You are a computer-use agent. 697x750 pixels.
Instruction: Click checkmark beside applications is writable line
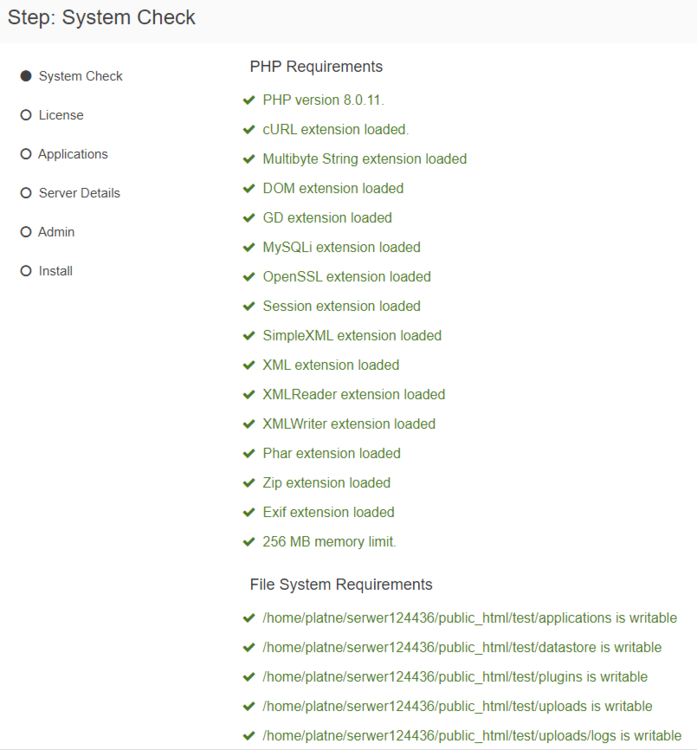click(249, 618)
